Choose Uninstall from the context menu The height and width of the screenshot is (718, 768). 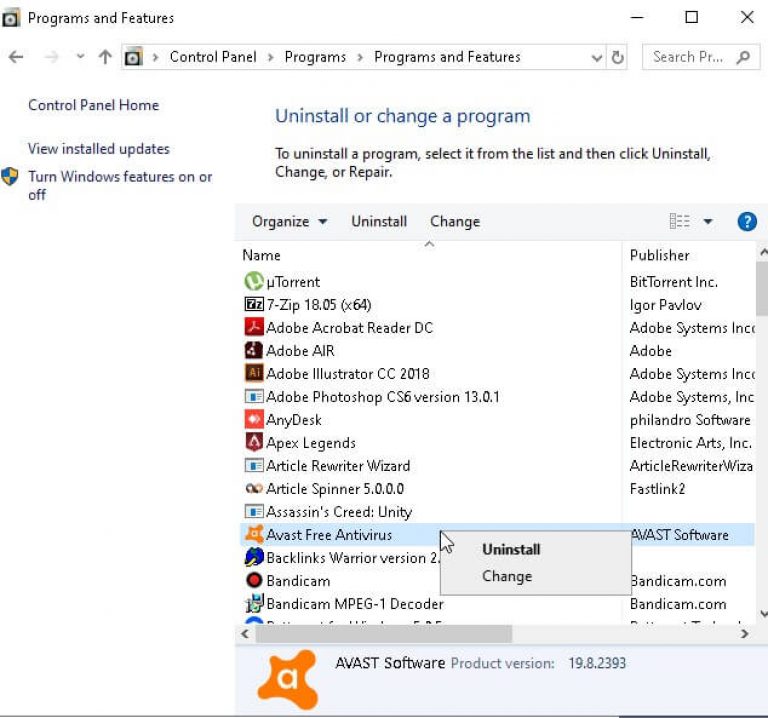tap(511, 549)
